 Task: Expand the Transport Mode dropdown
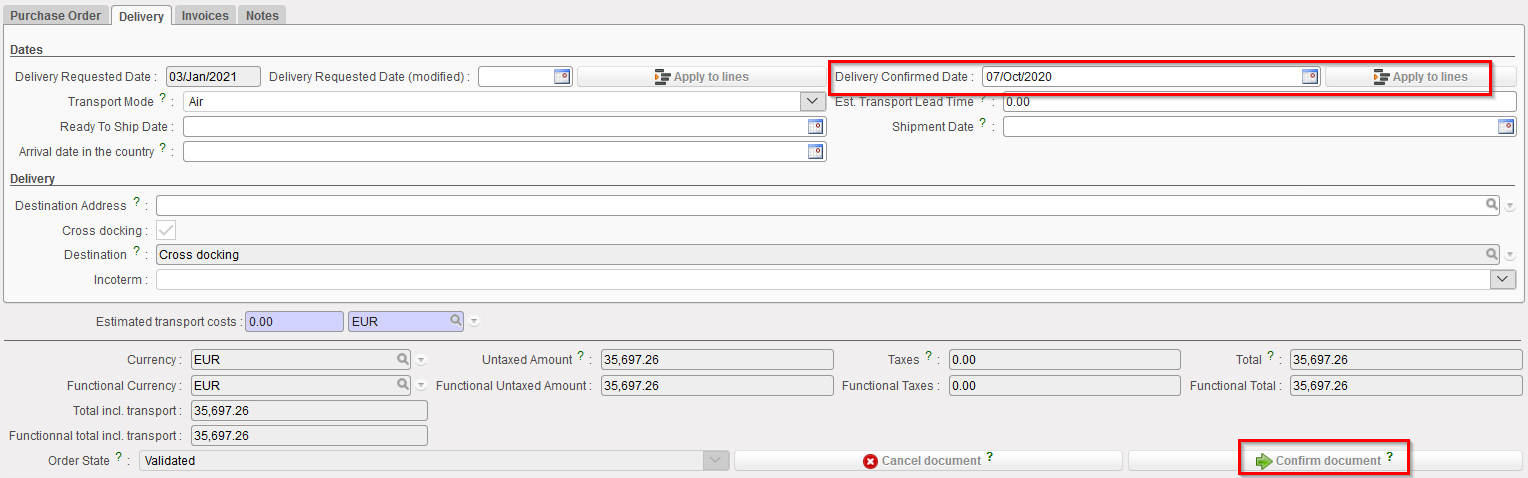pyautogui.click(x=811, y=102)
